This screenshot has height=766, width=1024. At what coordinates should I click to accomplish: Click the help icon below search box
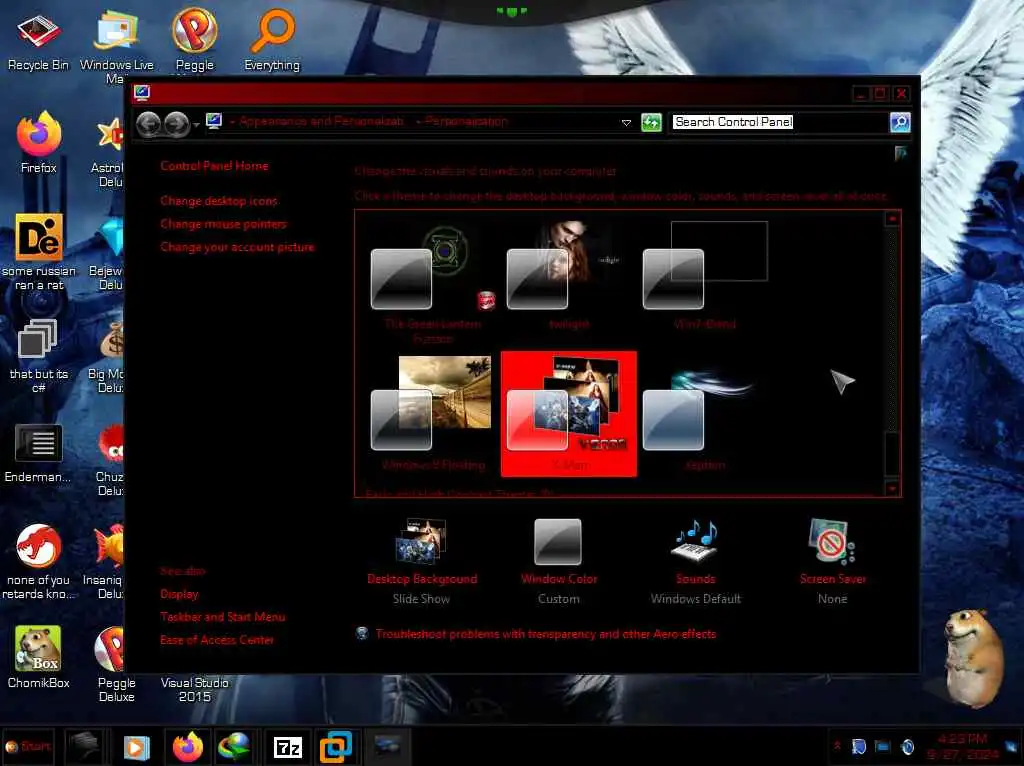[x=901, y=153]
